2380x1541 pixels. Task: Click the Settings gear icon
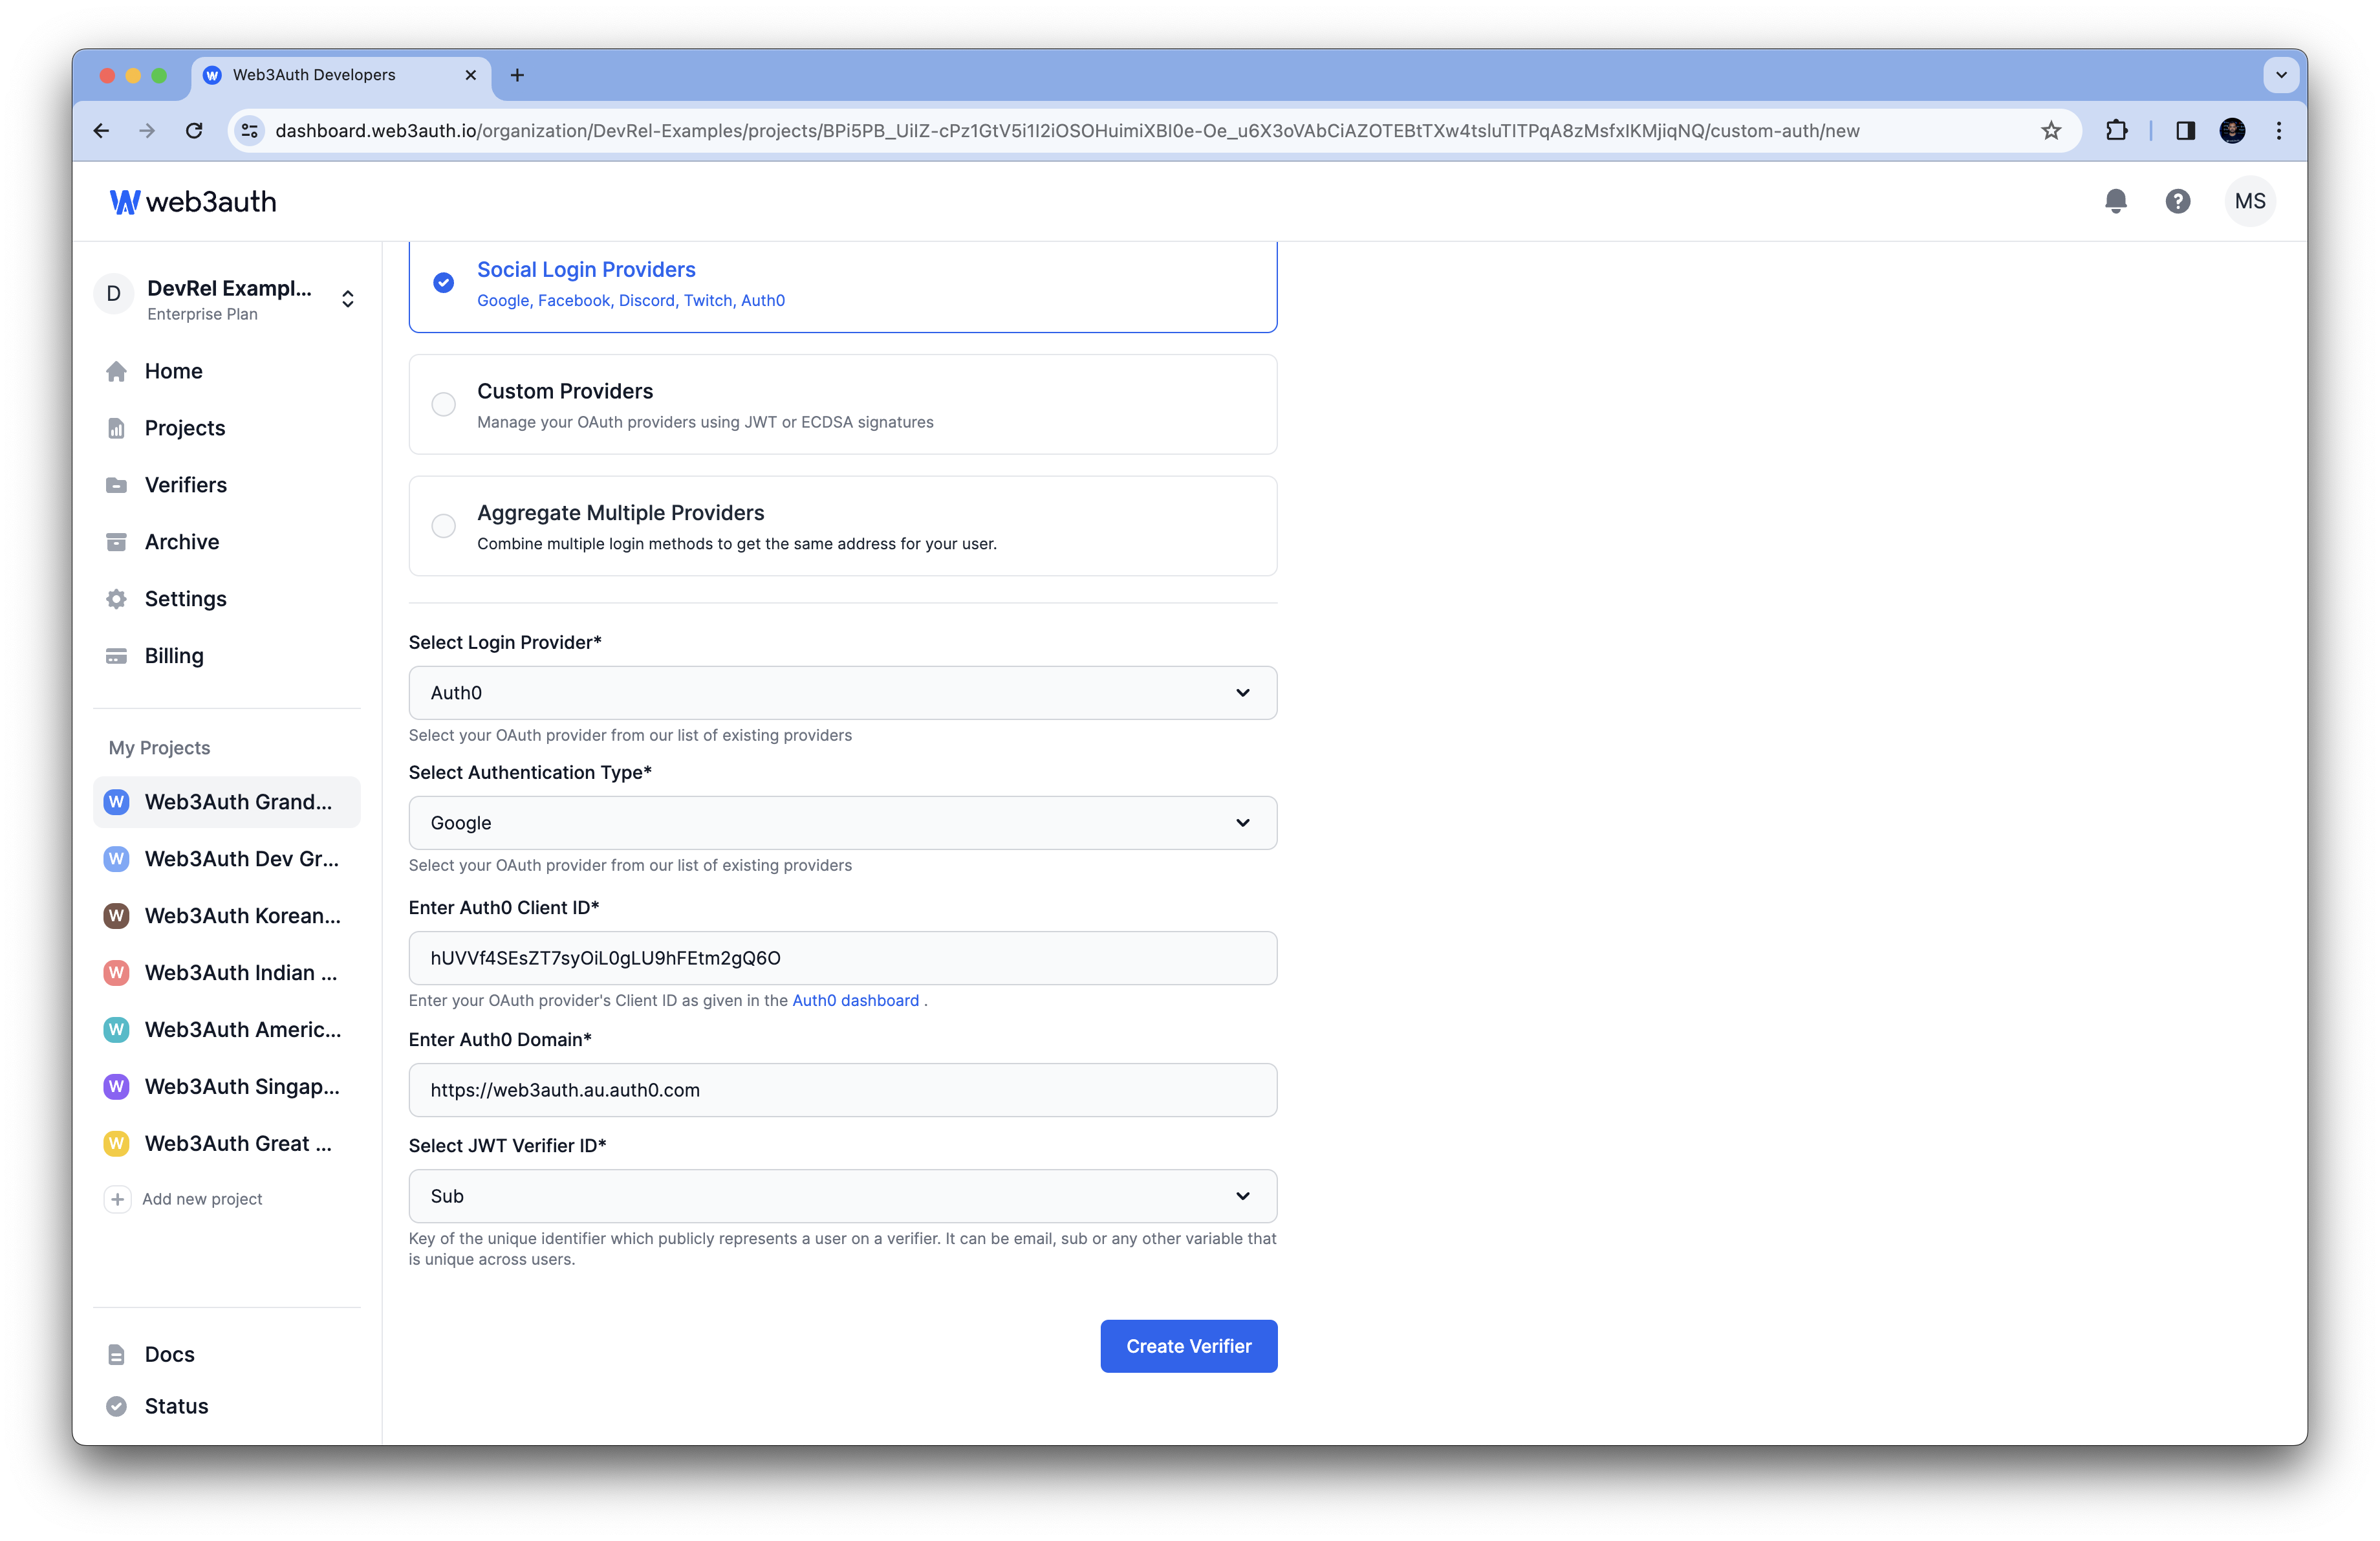[117, 599]
